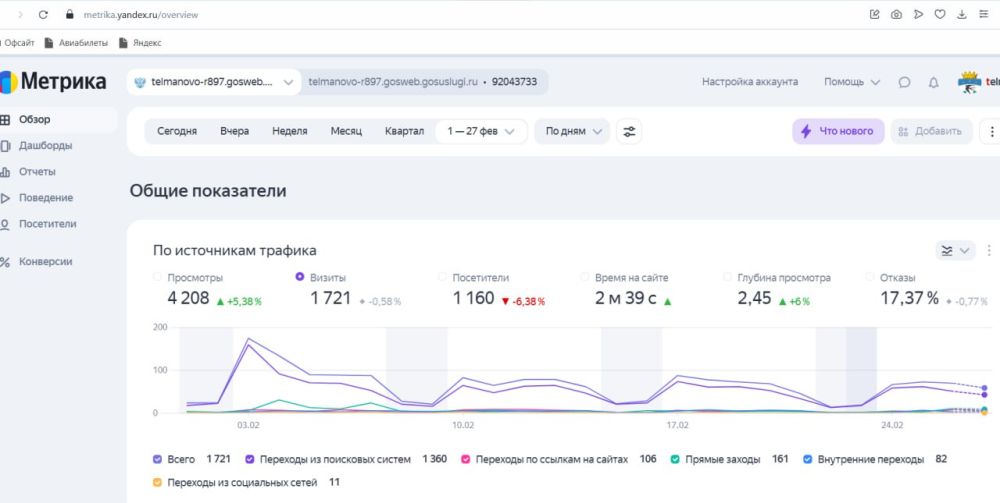Open the browser downloads icon
The width and height of the screenshot is (1000, 503).
(x=961, y=15)
